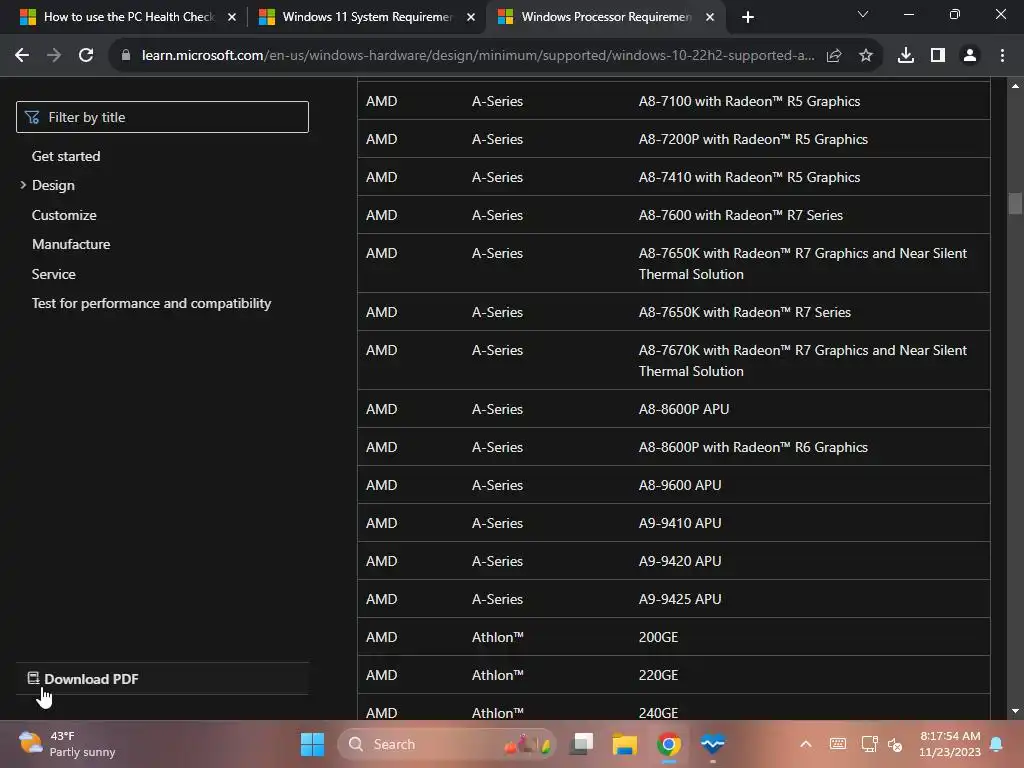Open Google Chrome from the taskbar
Image resolution: width=1024 pixels, height=768 pixels.
click(x=669, y=744)
